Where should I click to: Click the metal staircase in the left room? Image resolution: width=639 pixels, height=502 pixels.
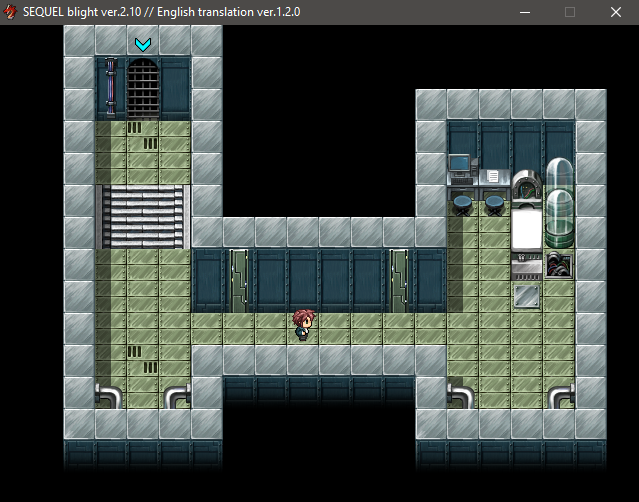[x=143, y=217]
